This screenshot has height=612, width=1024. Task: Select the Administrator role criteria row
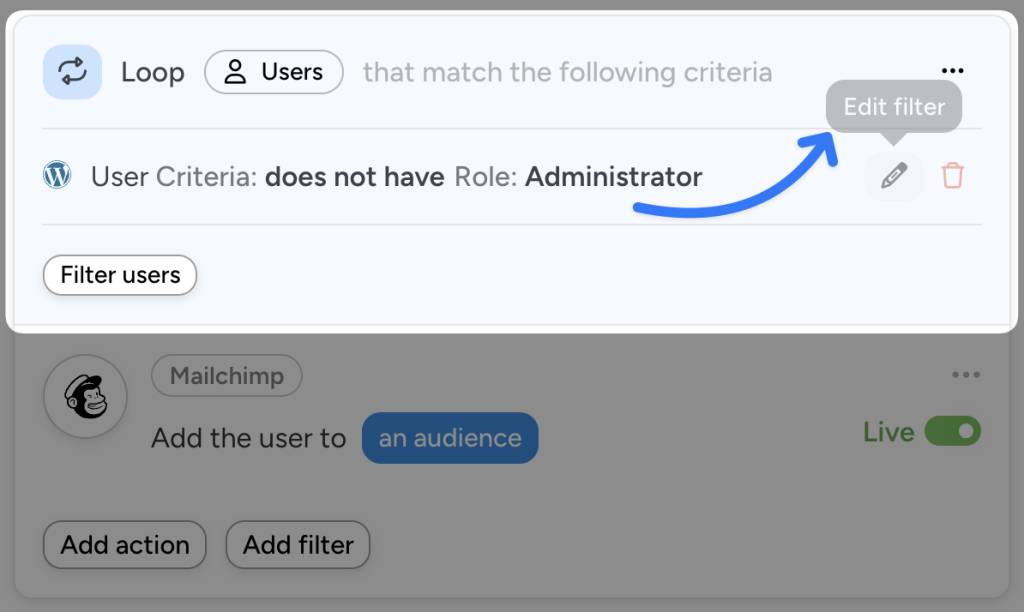pos(400,176)
